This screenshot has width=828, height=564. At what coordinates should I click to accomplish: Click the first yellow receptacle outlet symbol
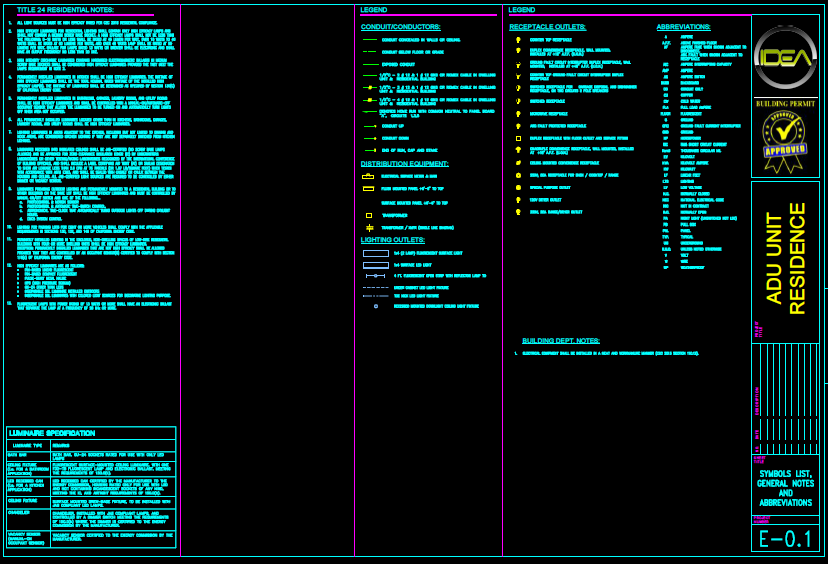point(518,39)
